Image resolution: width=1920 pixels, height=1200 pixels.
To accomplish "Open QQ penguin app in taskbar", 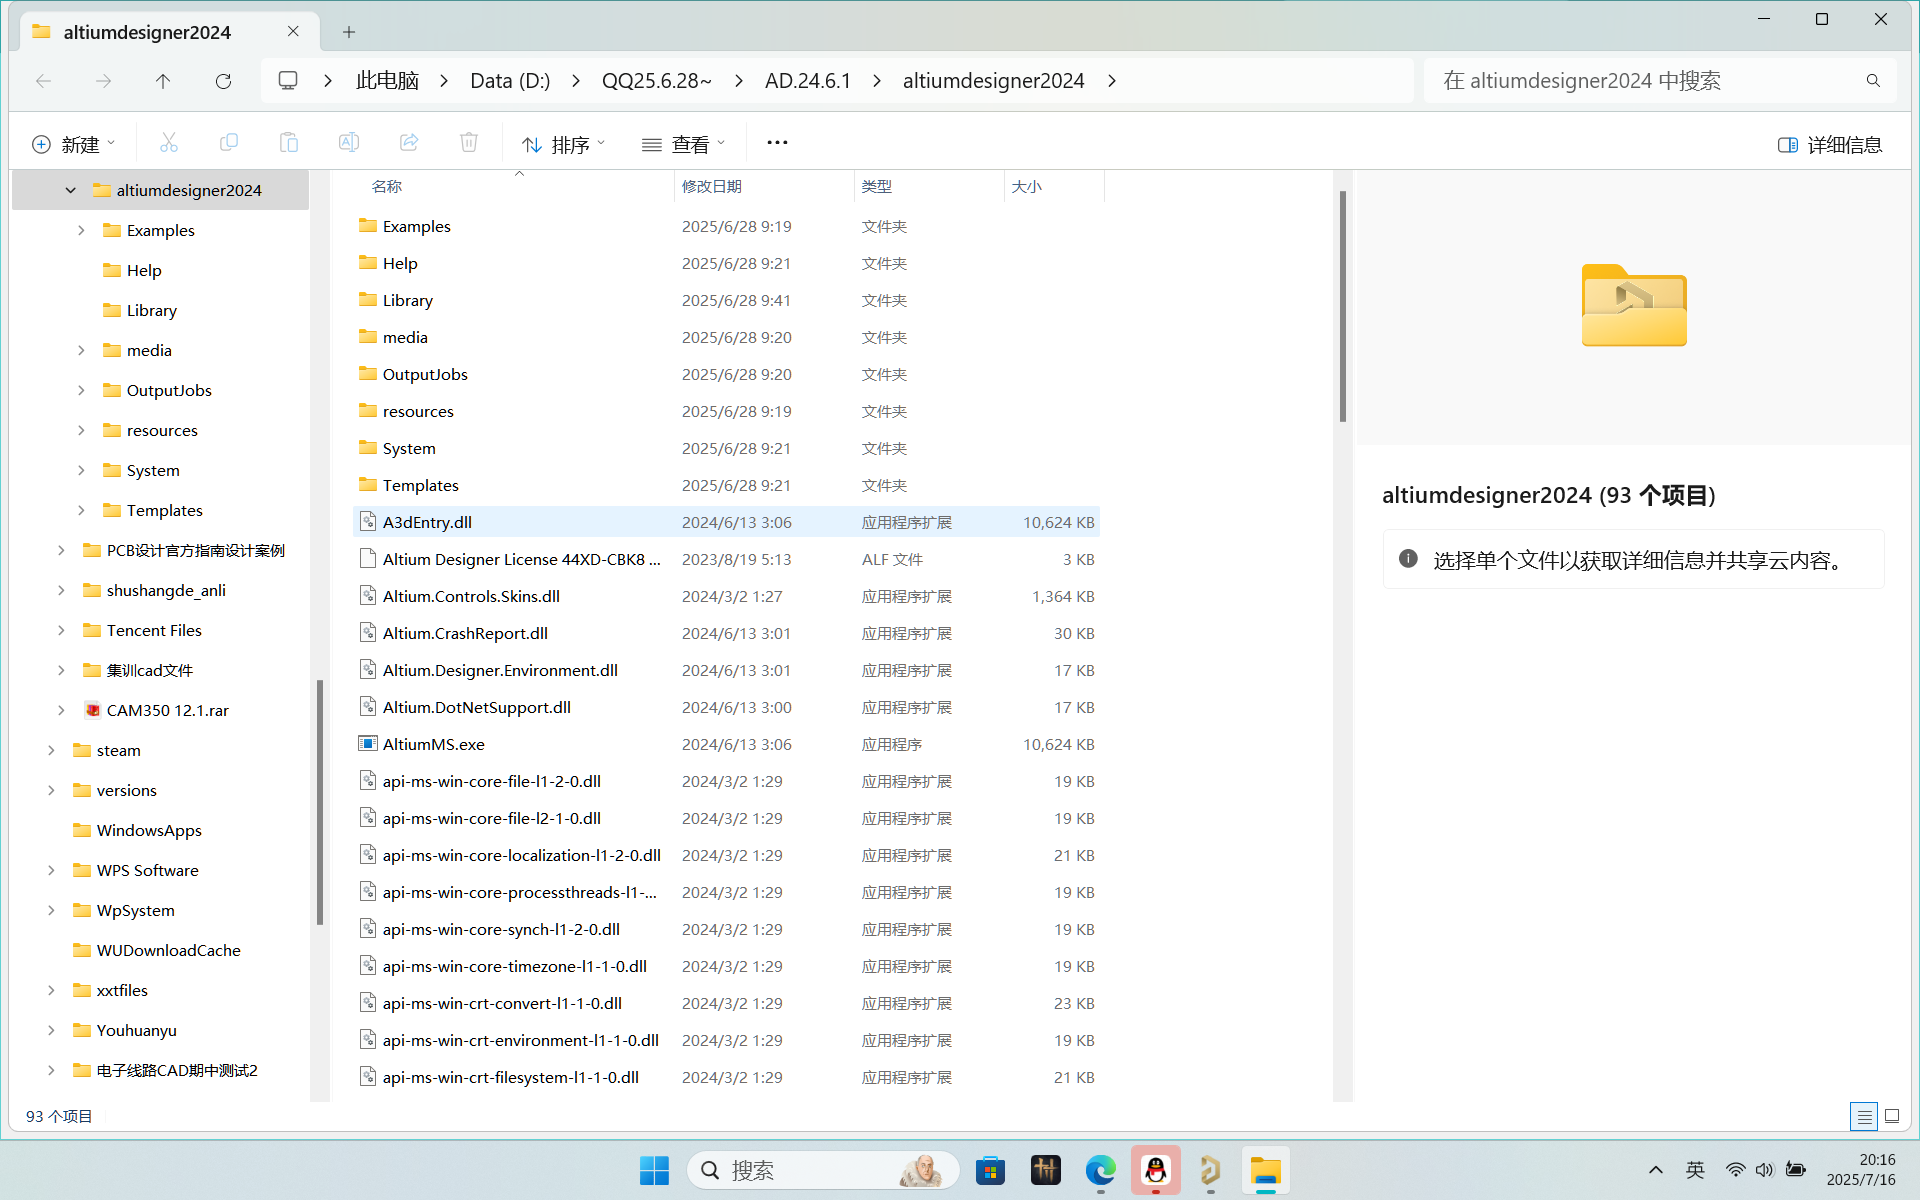I will pos(1155,1170).
